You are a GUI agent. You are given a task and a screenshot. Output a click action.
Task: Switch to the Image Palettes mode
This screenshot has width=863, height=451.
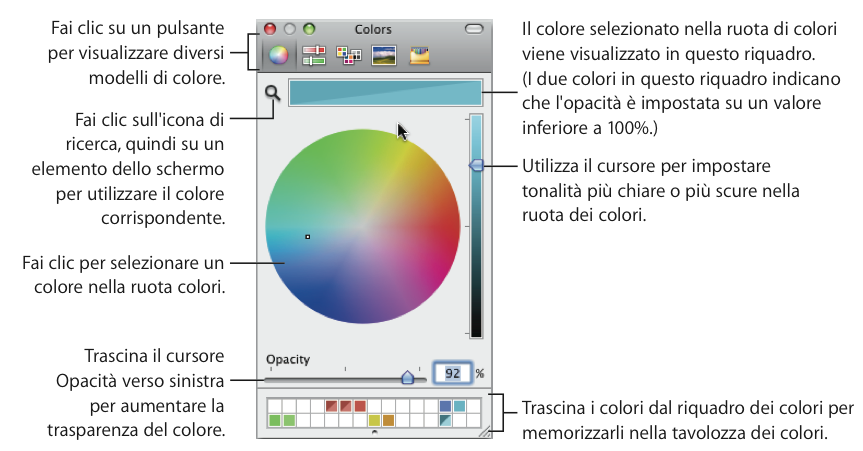coord(384,57)
